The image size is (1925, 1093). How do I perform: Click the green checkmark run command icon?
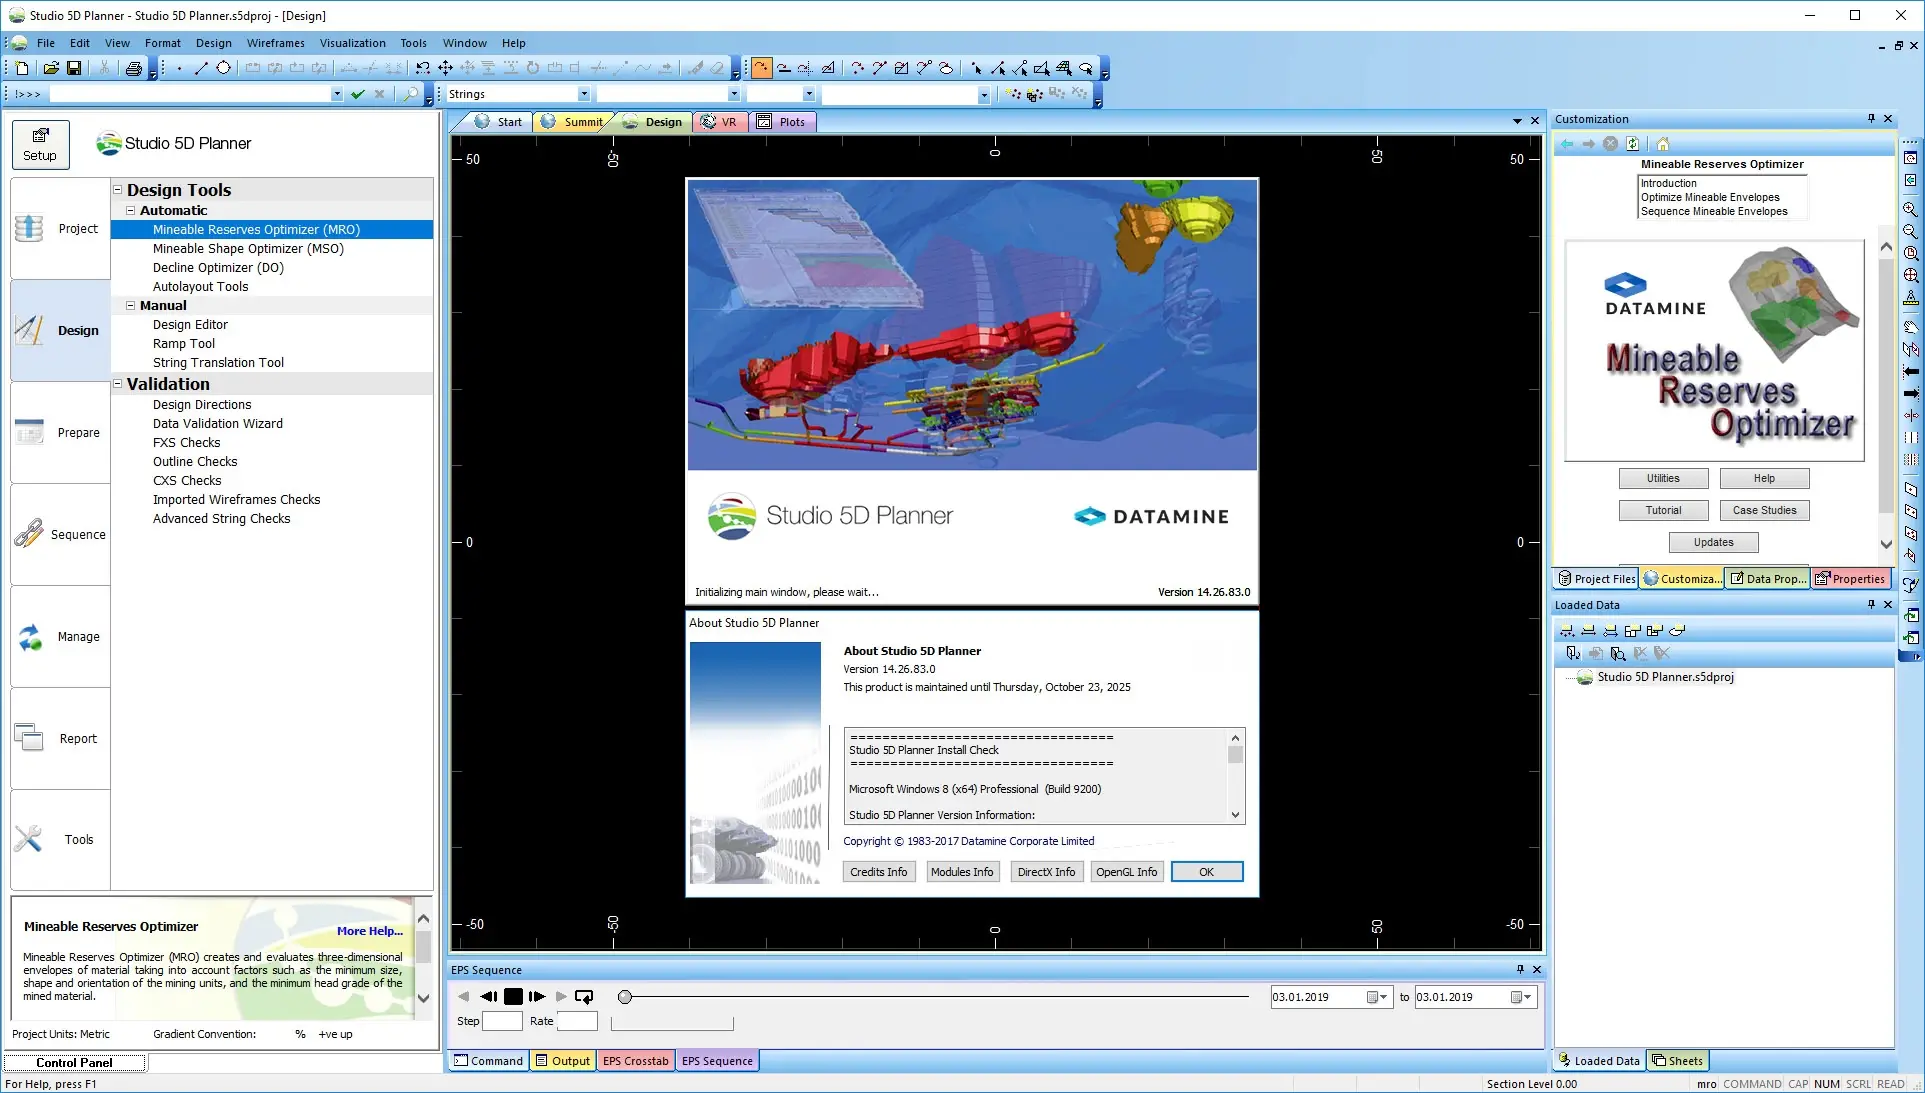tap(357, 94)
